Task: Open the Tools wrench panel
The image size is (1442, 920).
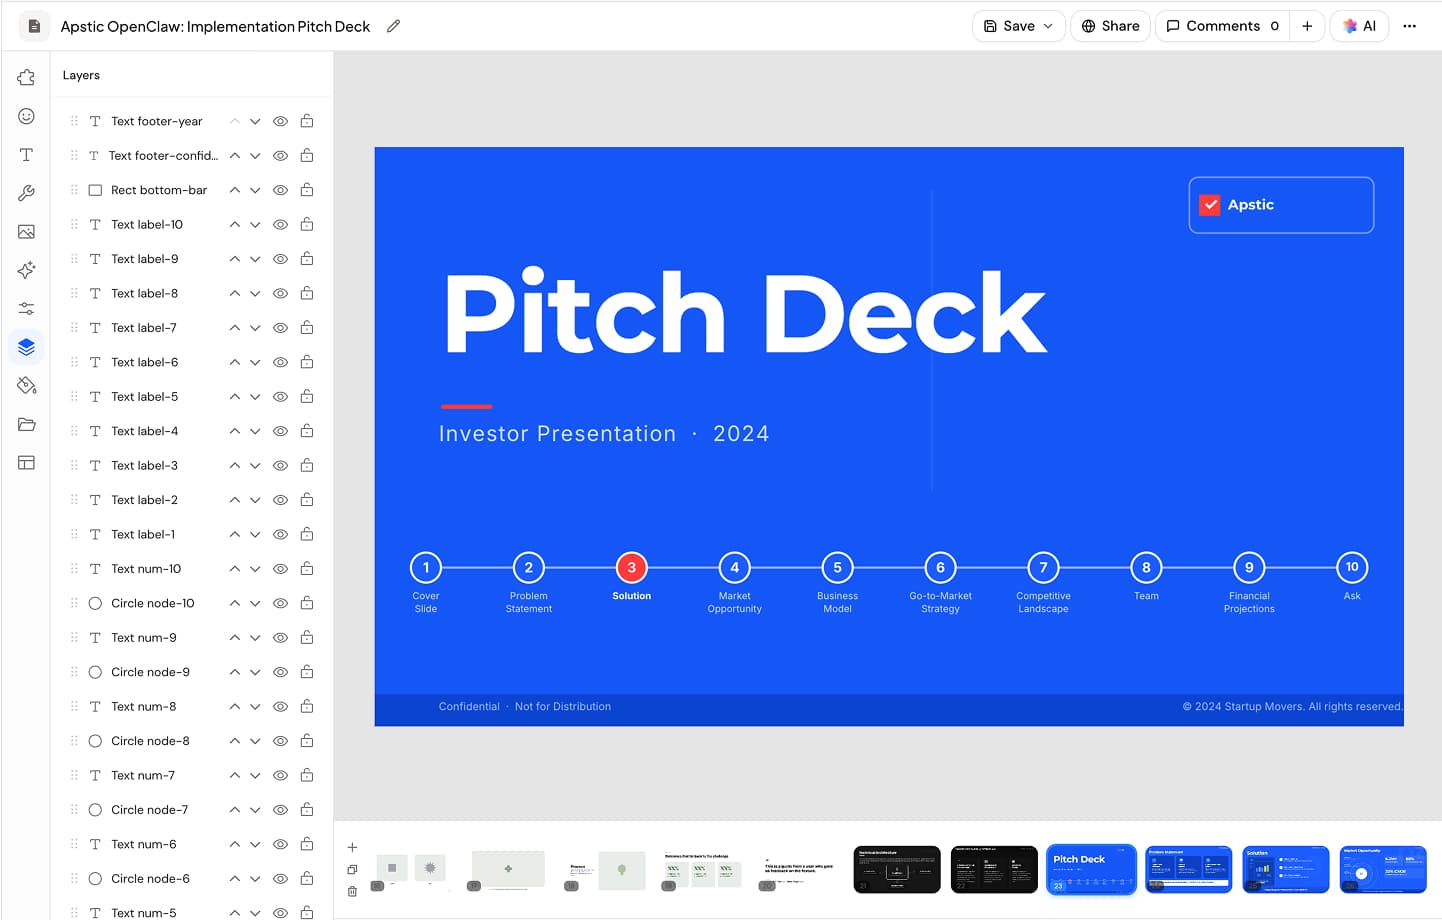Action: coord(25,193)
